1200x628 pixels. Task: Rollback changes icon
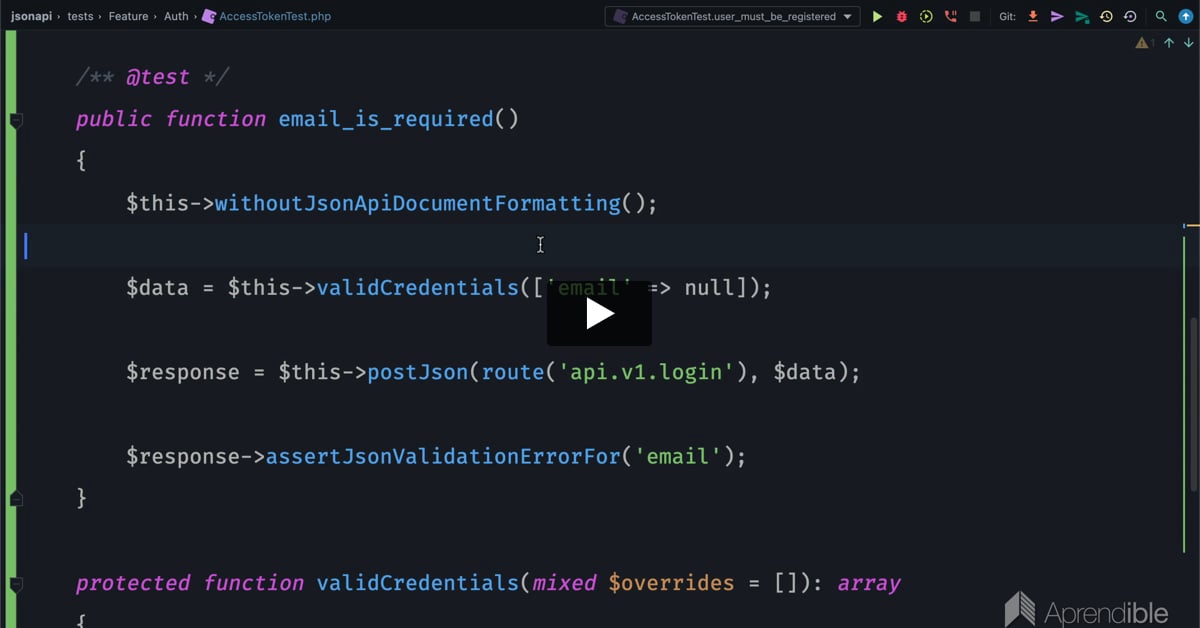(x=1130, y=16)
